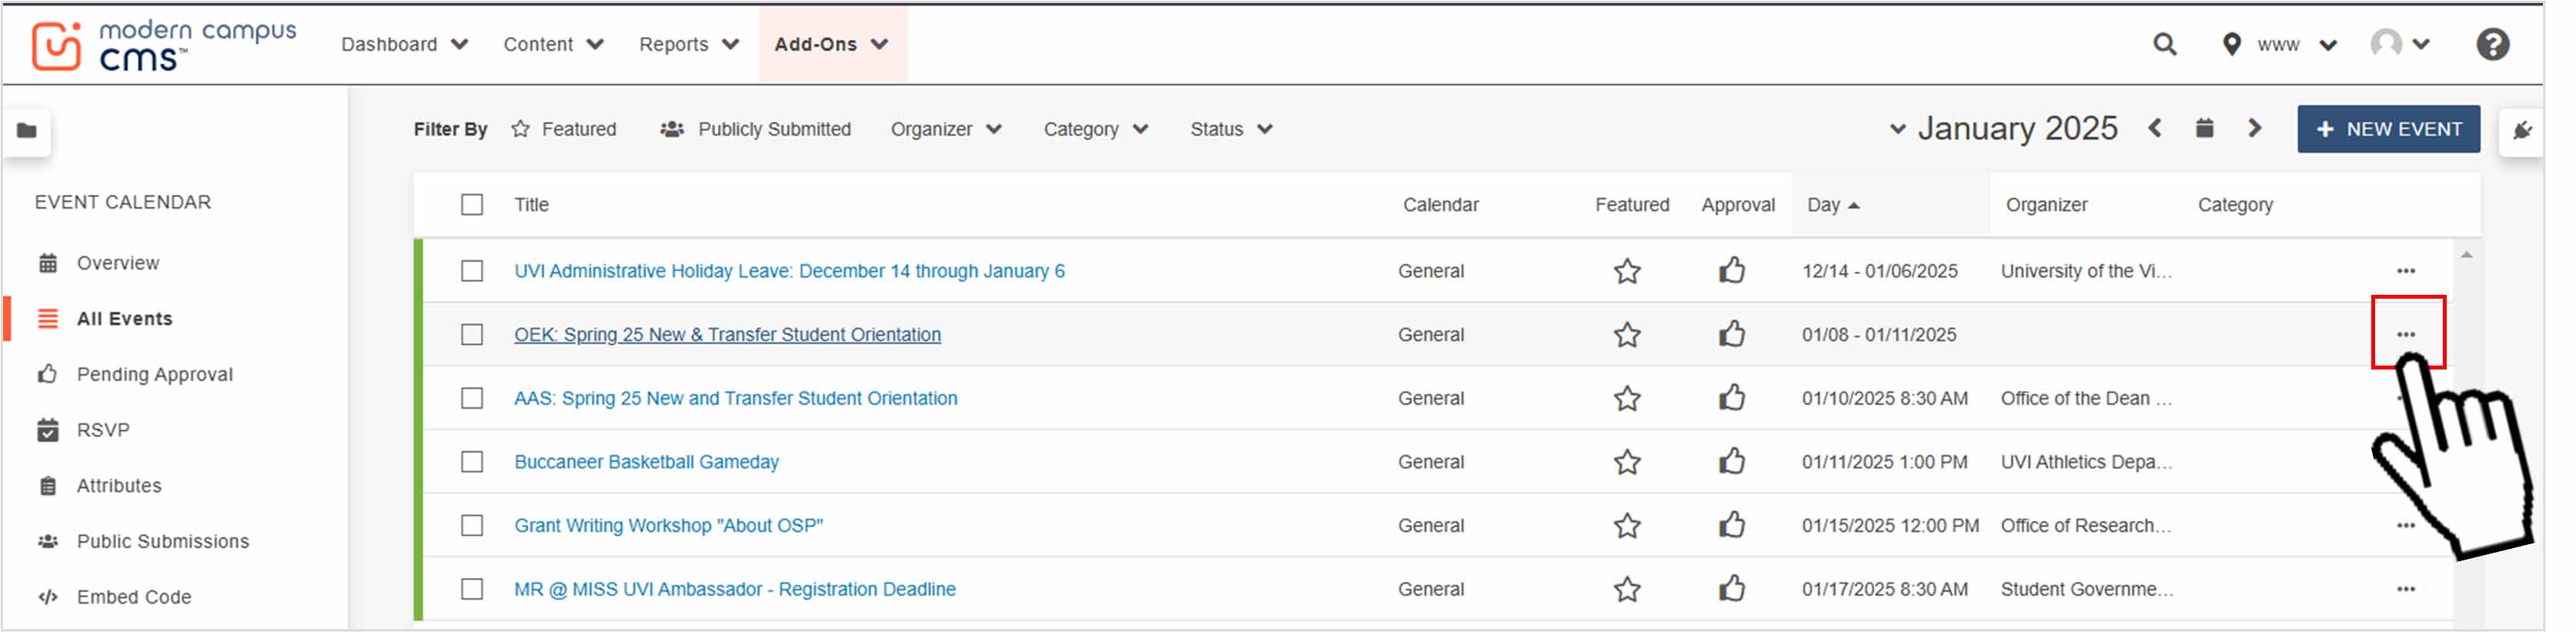Go to next month arrow
Image resolution: width=2576 pixels, height=632 pixels.
point(2254,128)
